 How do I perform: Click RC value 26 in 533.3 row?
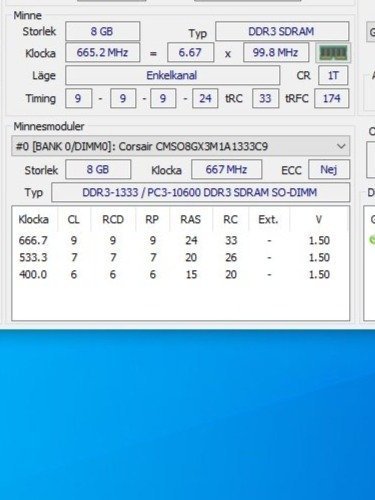[x=231, y=257]
